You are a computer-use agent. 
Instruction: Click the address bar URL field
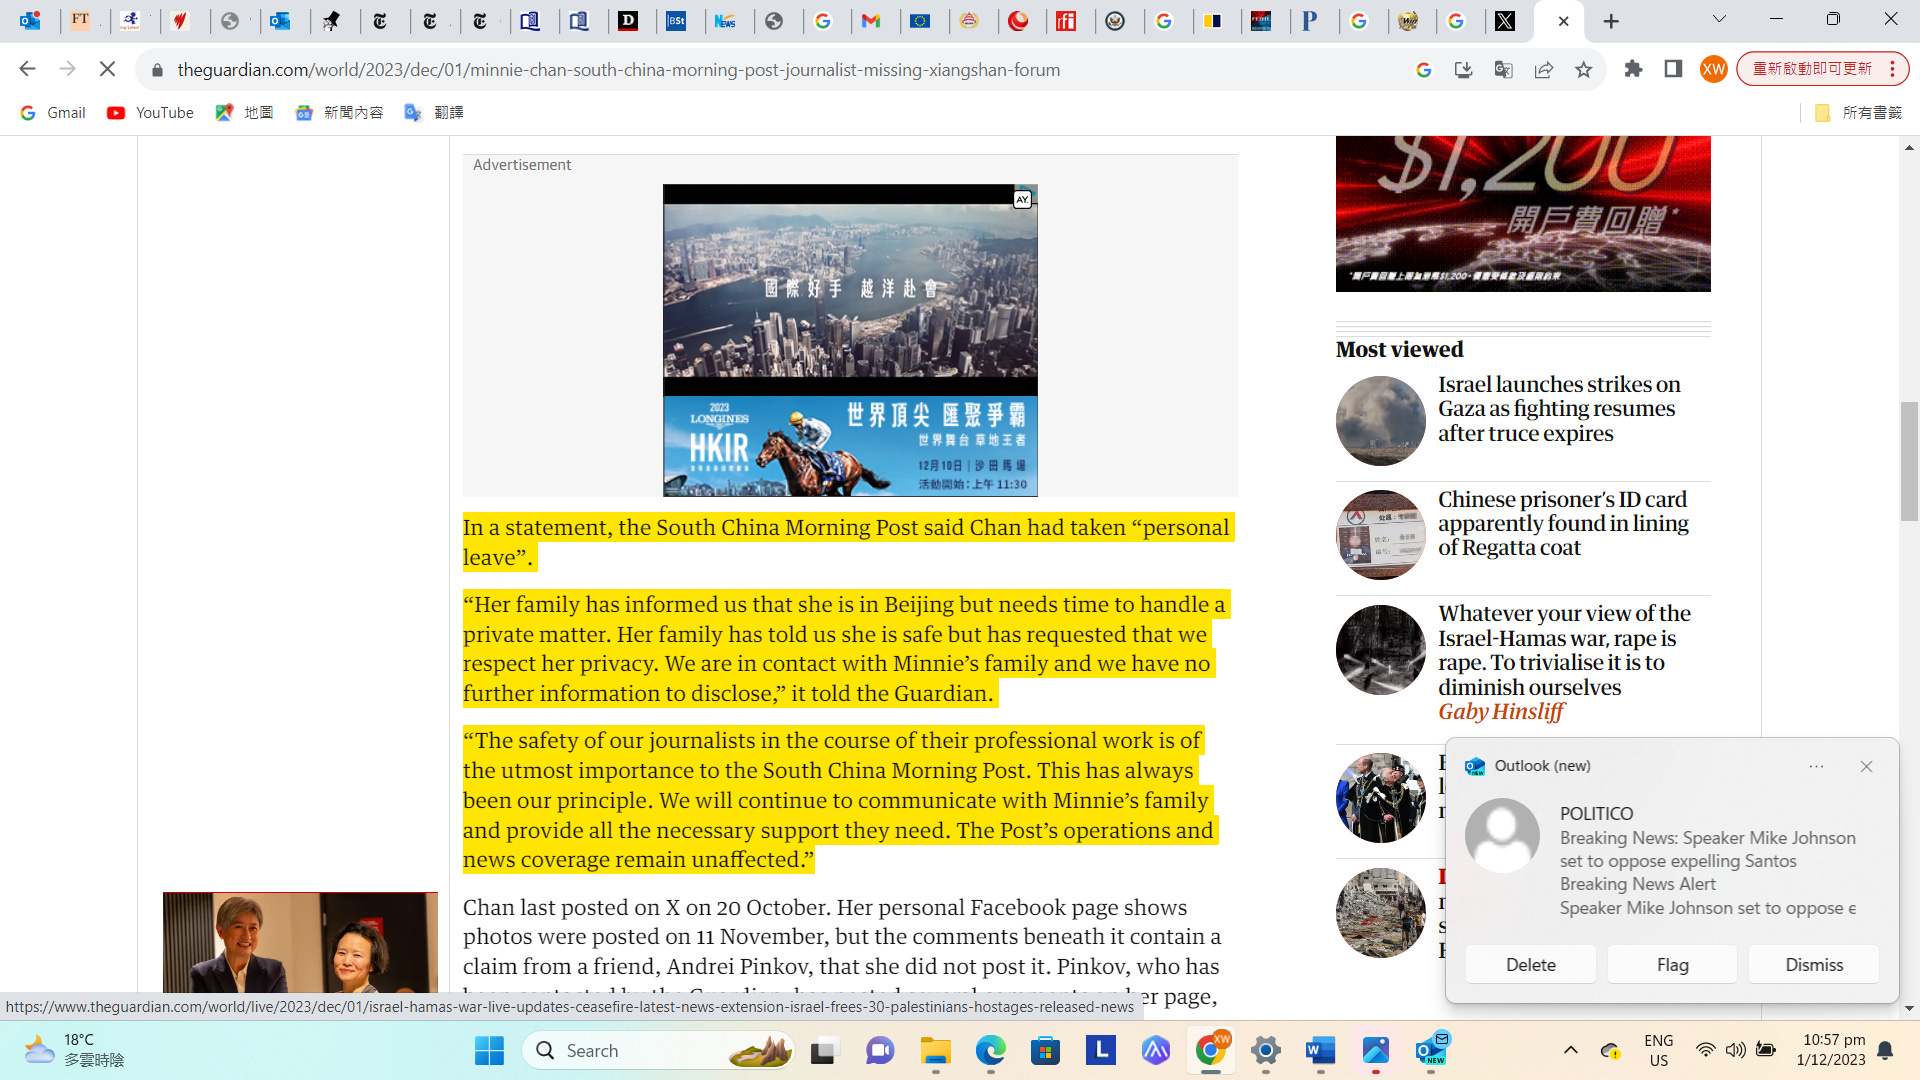(x=618, y=70)
